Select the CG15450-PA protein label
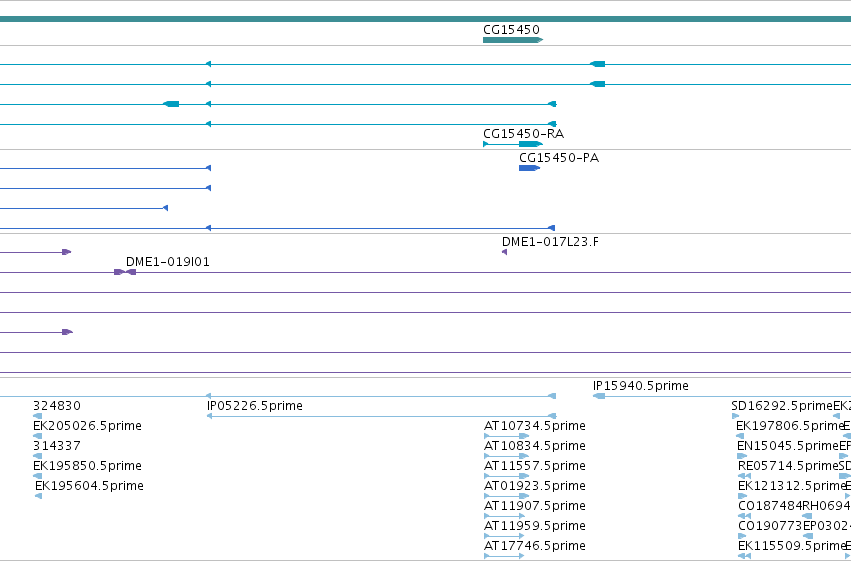Screen dimensions: 851x561 tap(559, 158)
